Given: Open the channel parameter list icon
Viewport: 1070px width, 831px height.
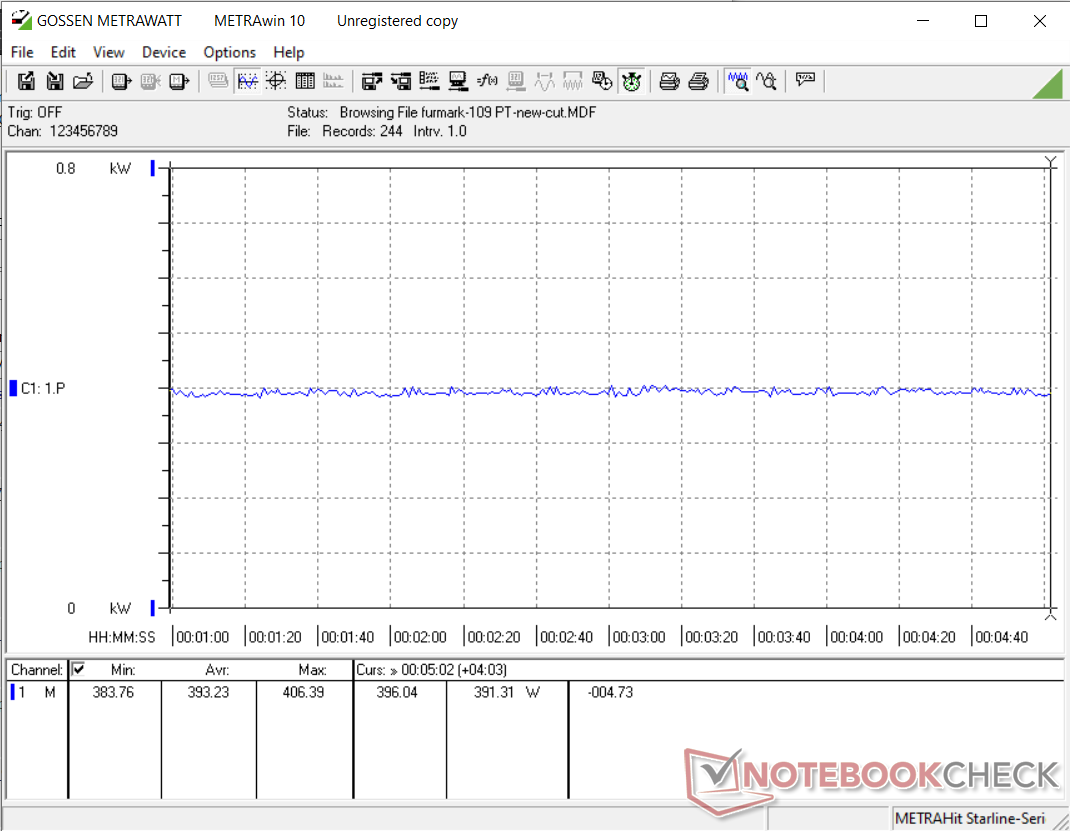Looking at the screenshot, I should coord(429,81).
